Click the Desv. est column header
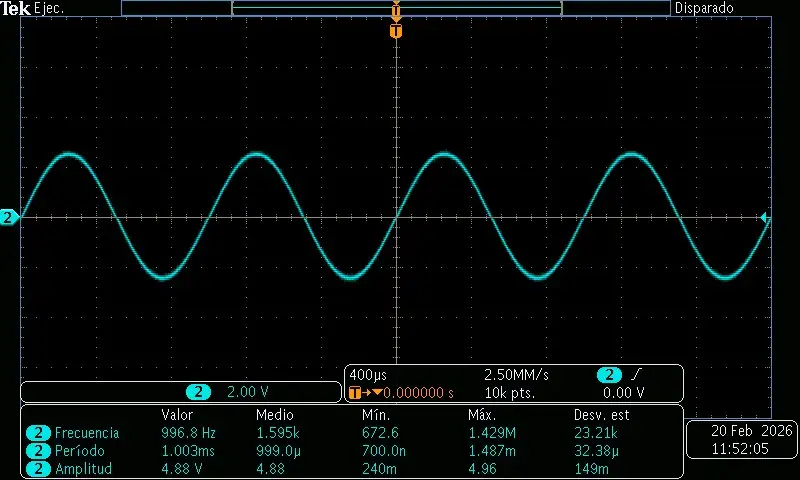This screenshot has height=480, width=800. pos(602,414)
